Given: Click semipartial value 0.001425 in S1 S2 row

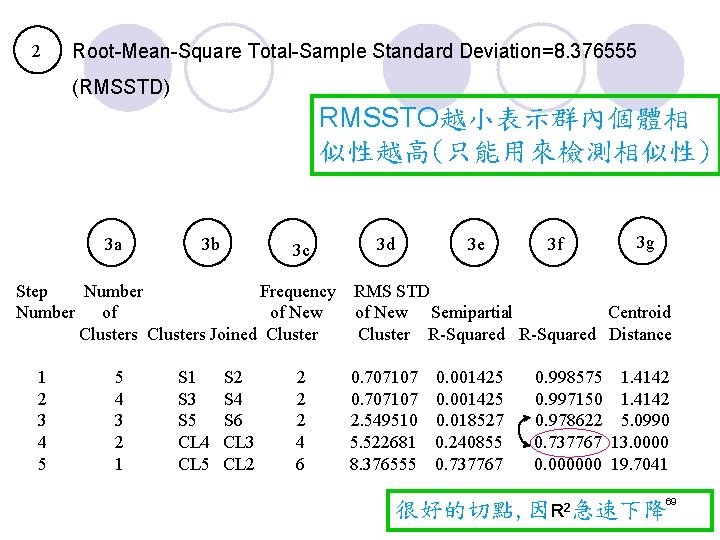Looking at the screenshot, I should point(469,377).
